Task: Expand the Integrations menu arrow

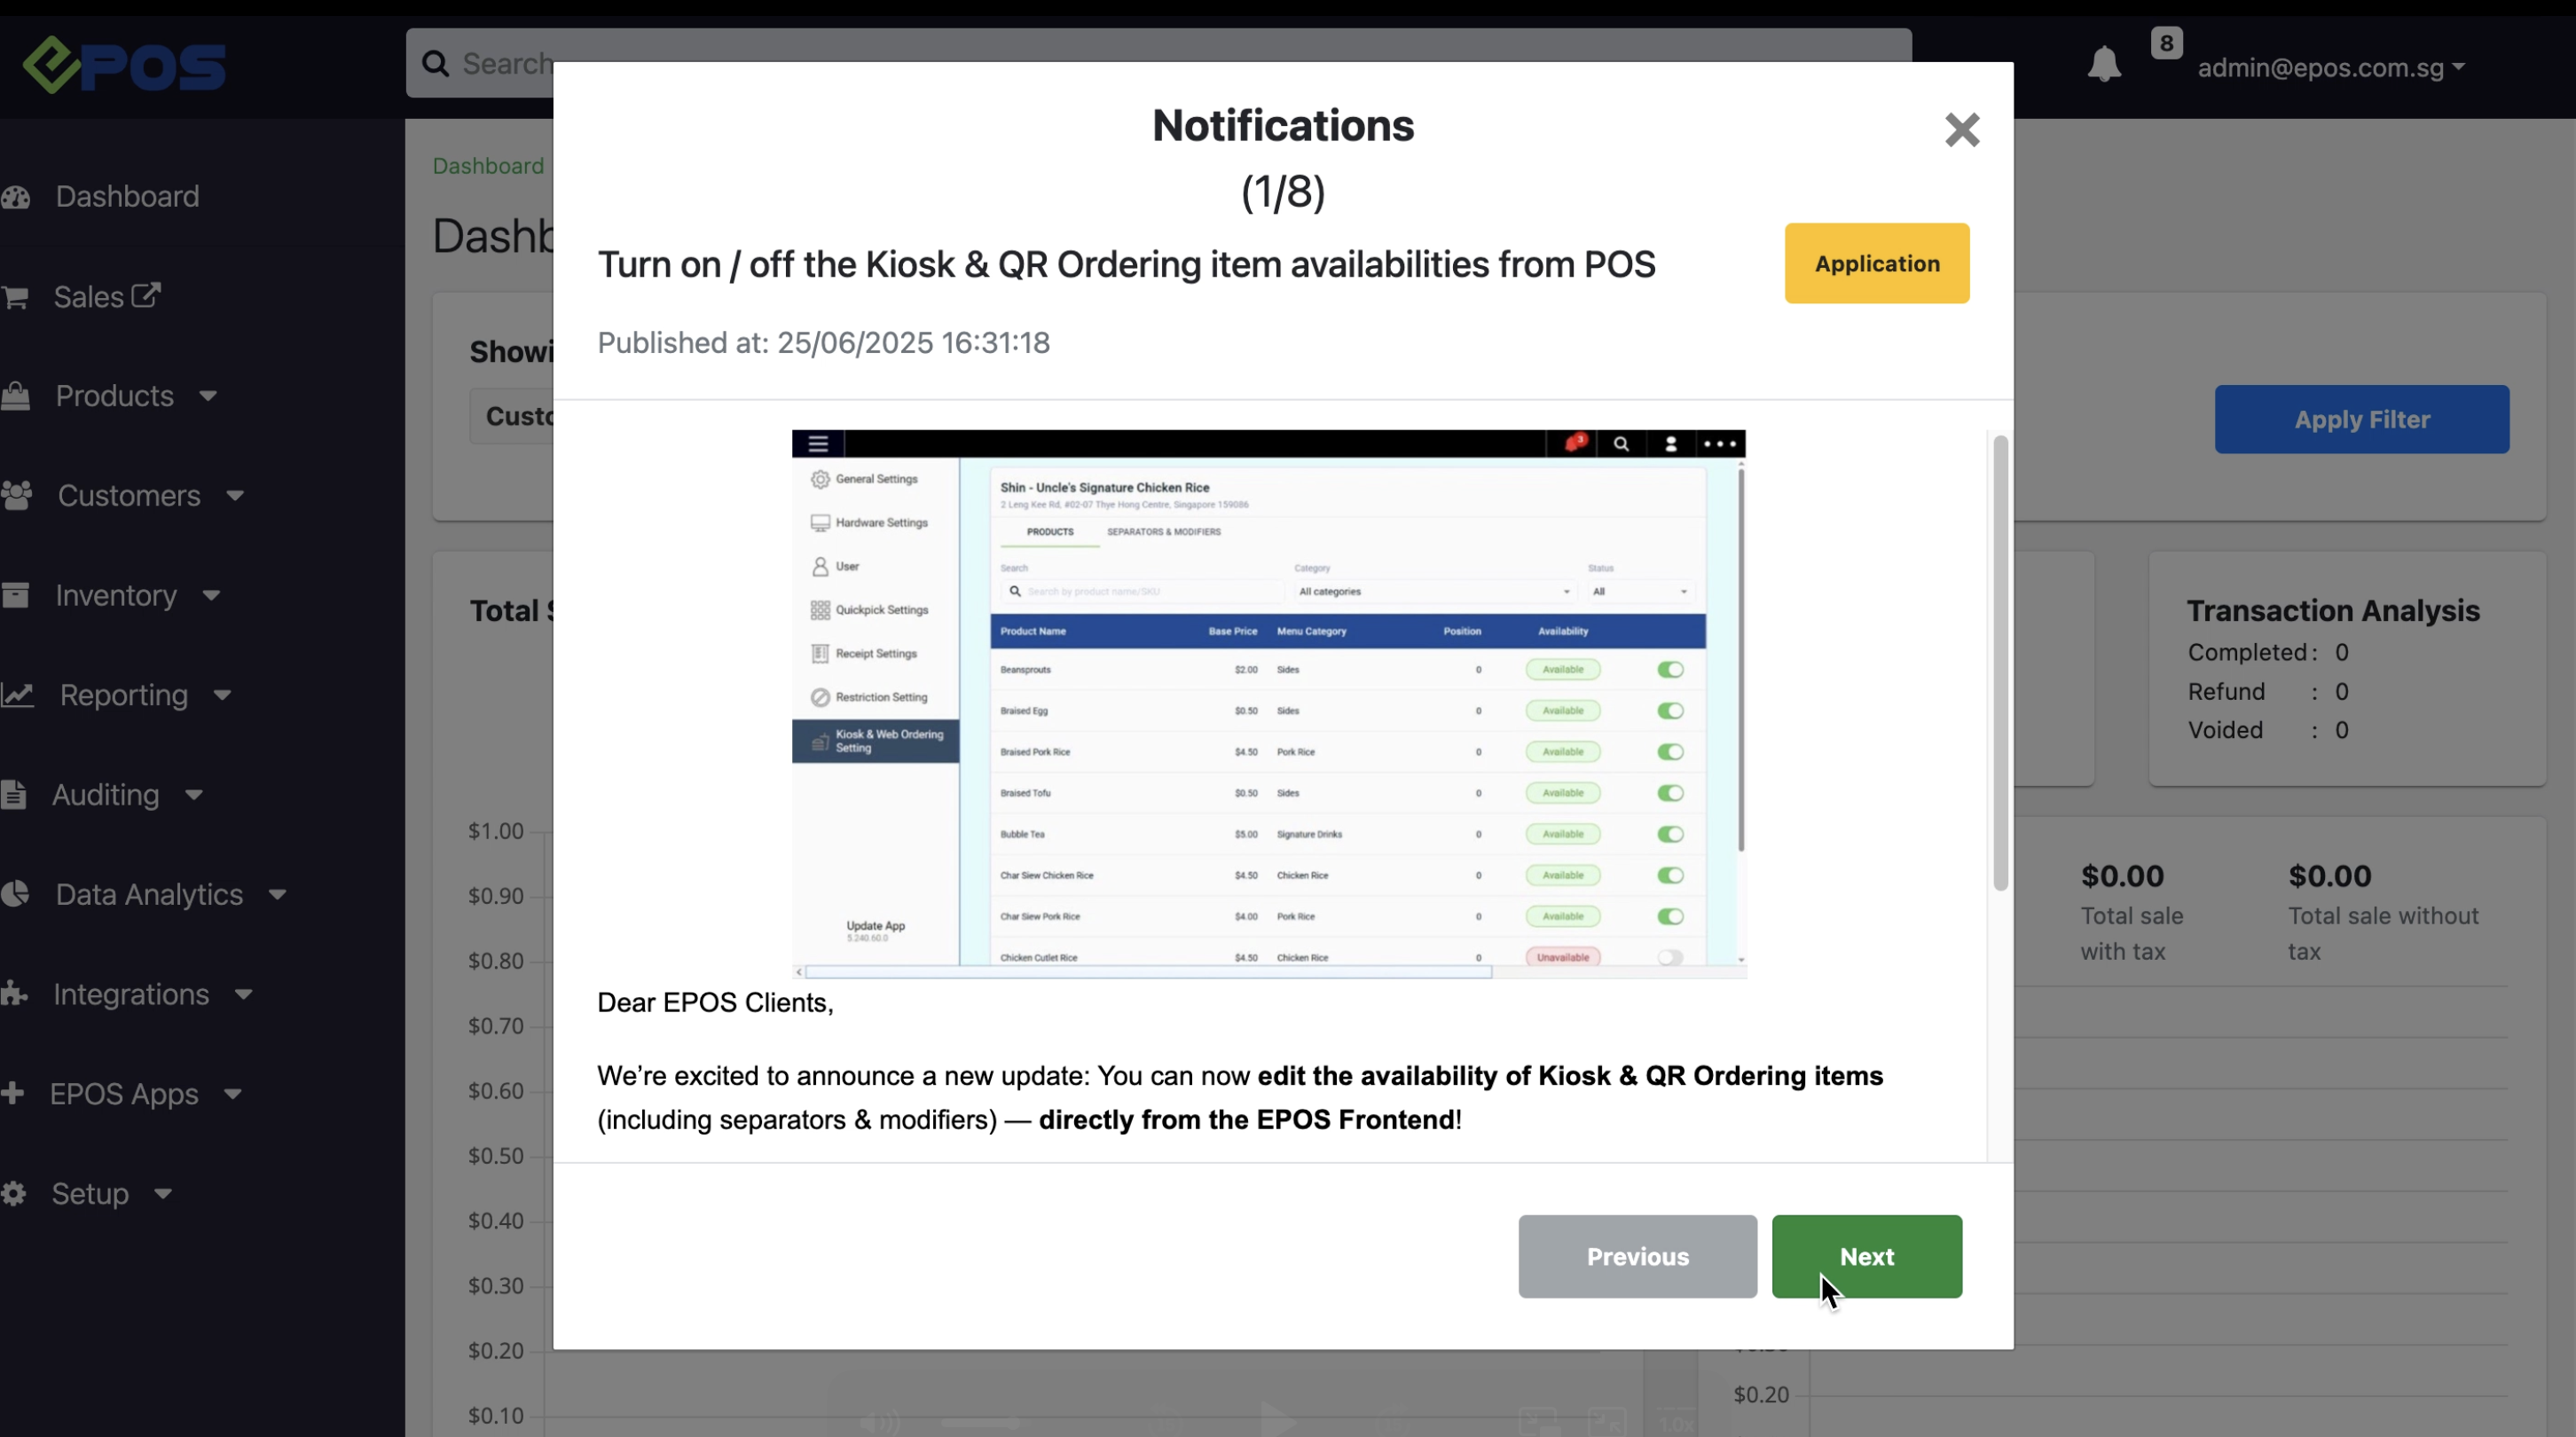Action: [x=244, y=994]
